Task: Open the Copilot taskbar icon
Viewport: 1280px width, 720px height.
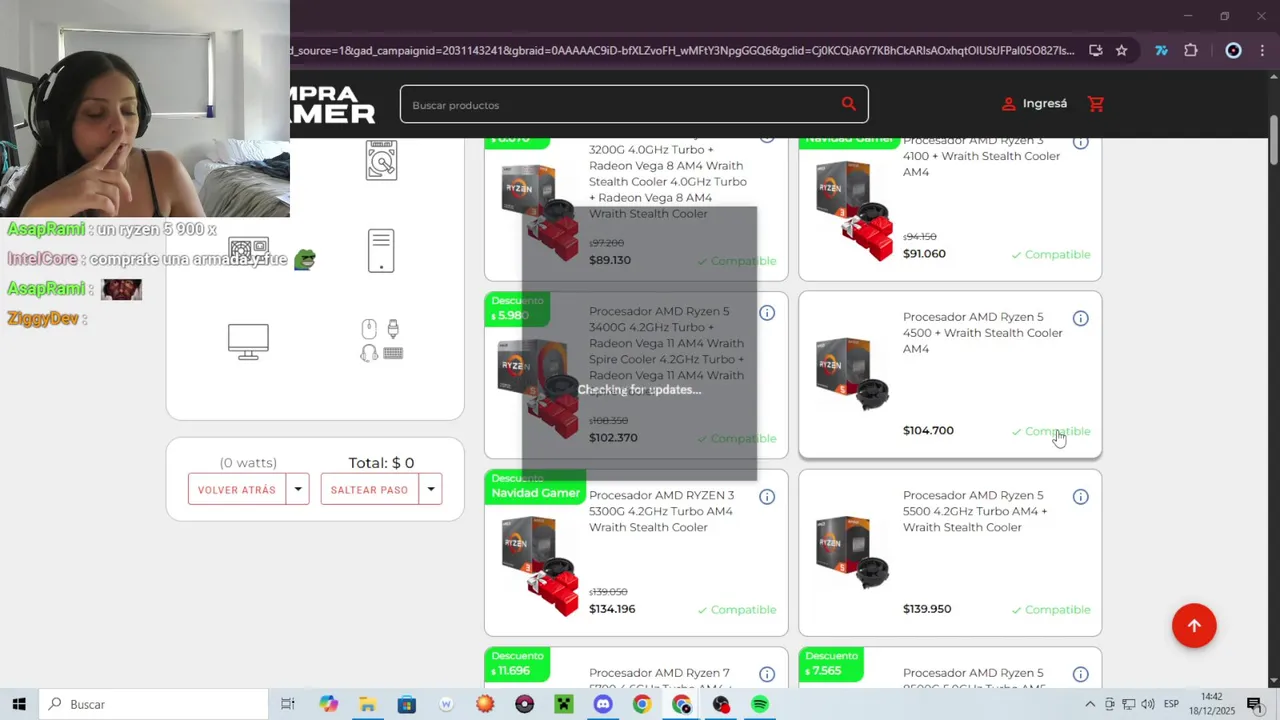Action: coord(328,704)
